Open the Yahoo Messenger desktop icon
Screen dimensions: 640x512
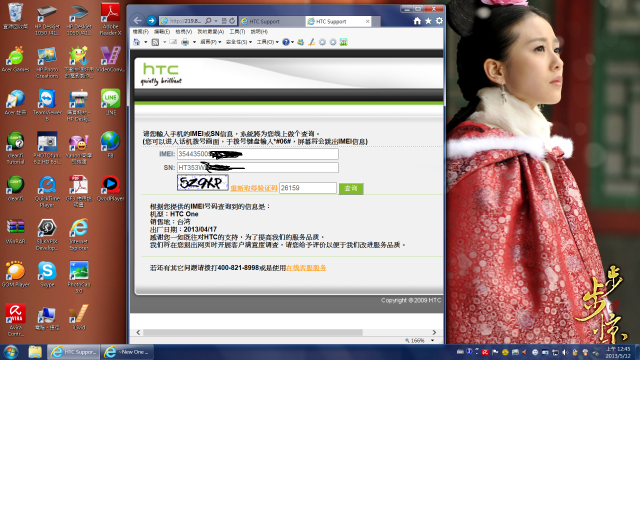click(x=79, y=149)
